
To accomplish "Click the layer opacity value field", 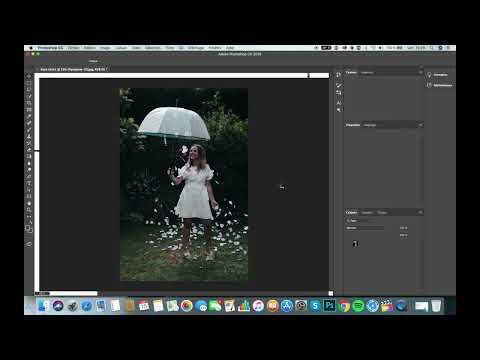I will [x=403, y=228].
